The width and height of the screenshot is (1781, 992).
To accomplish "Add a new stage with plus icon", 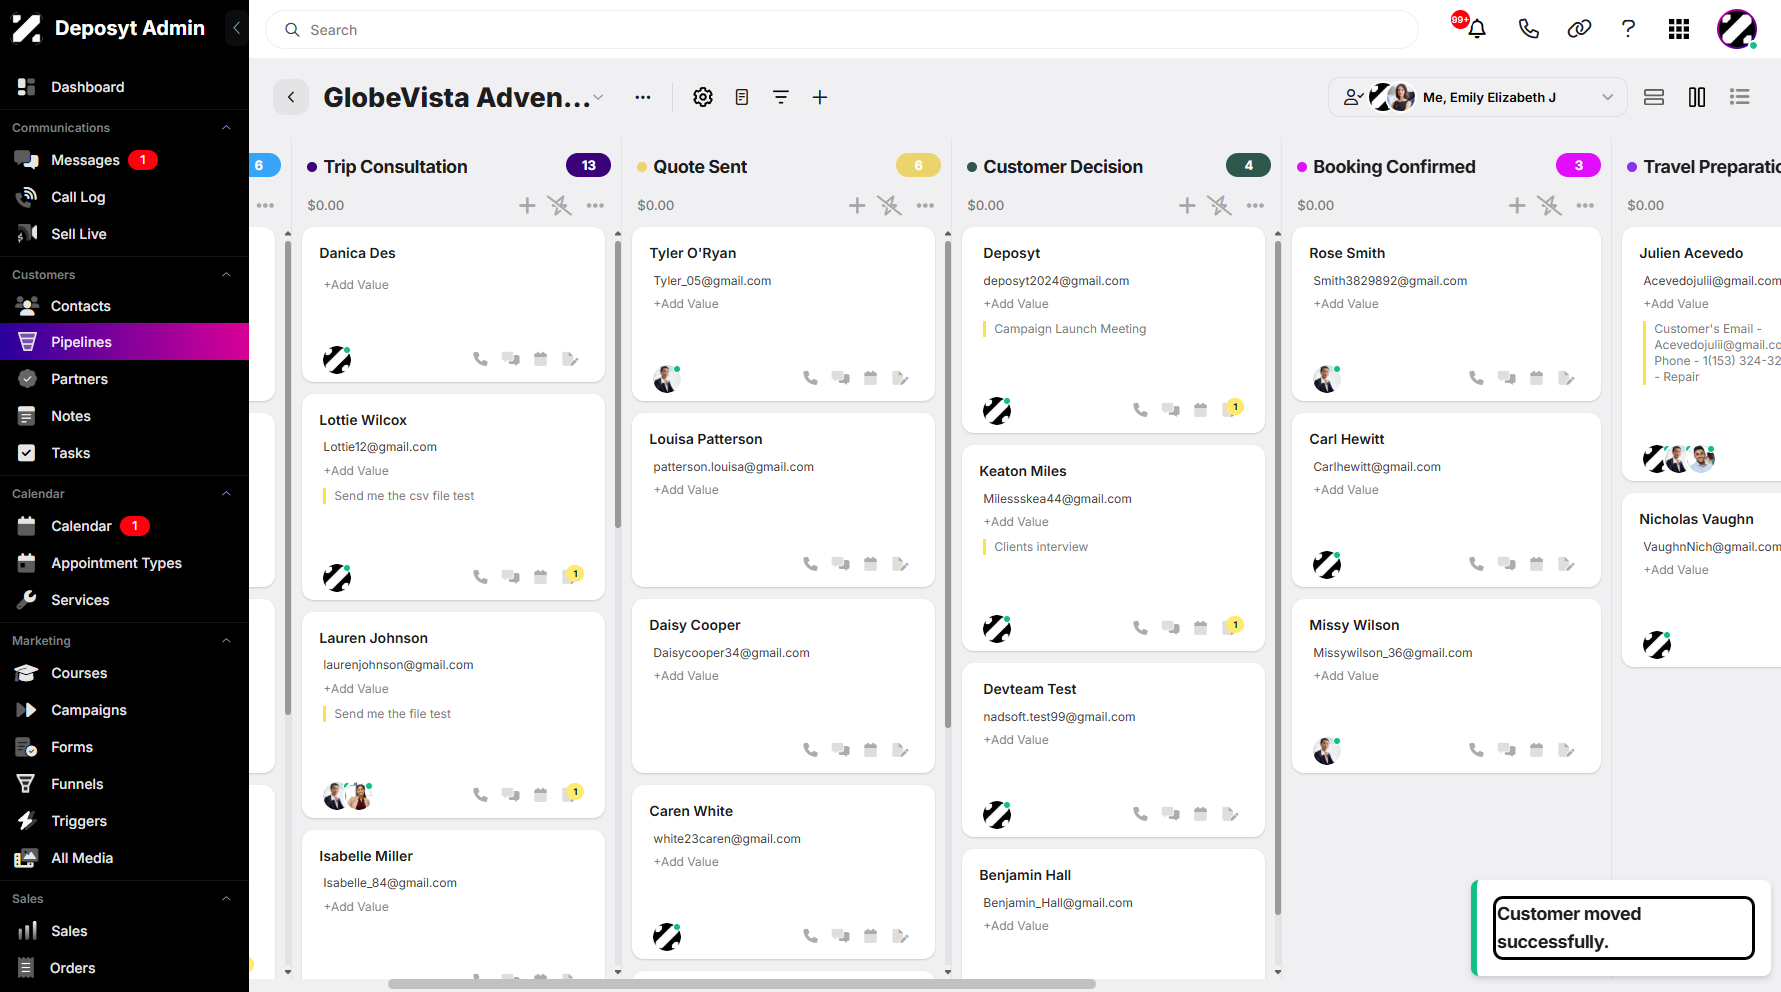I will click(x=820, y=97).
